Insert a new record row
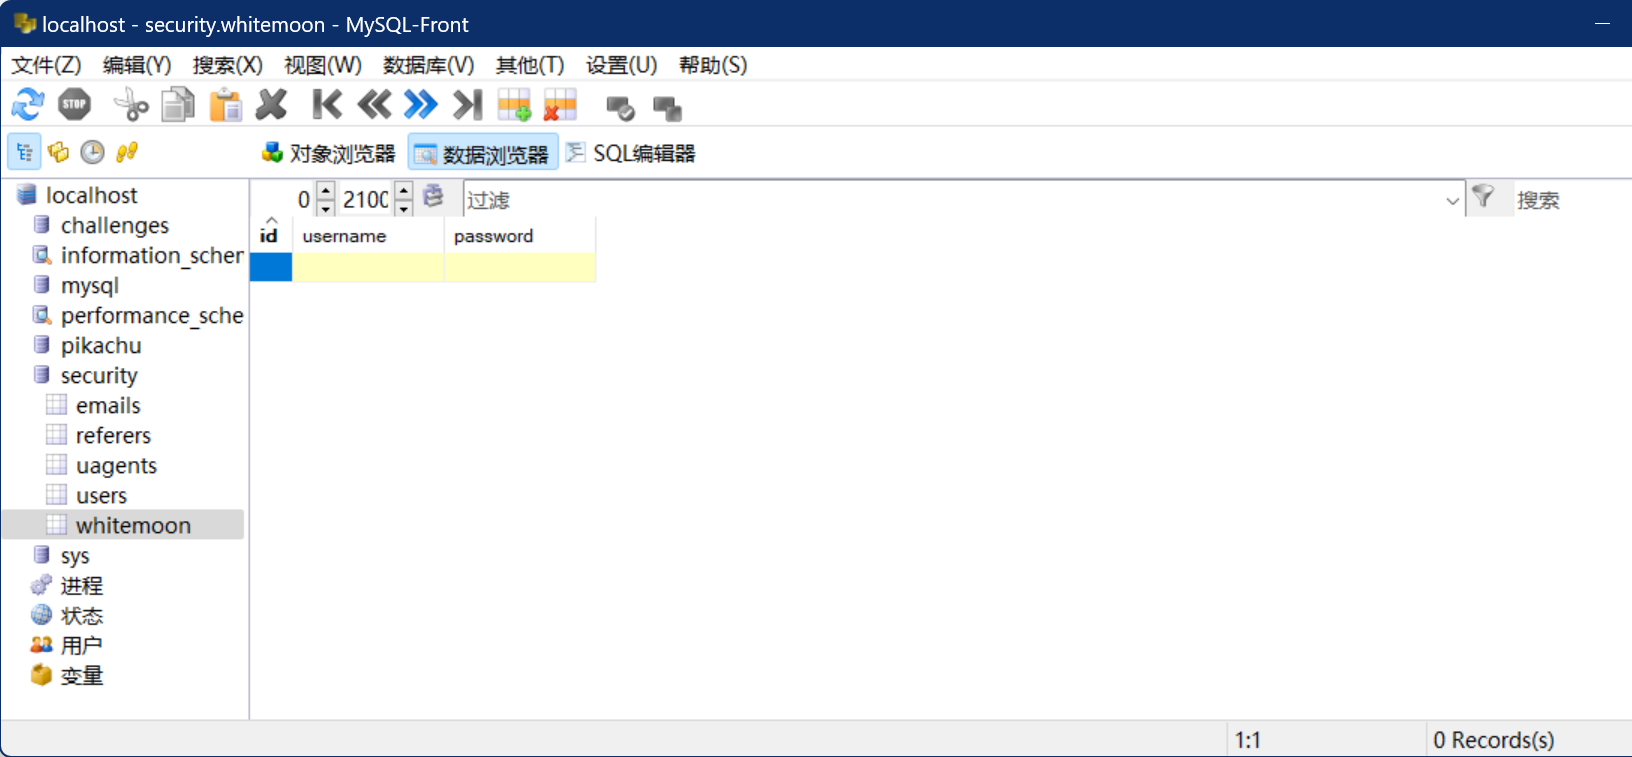This screenshot has width=1632, height=757. (514, 104)
